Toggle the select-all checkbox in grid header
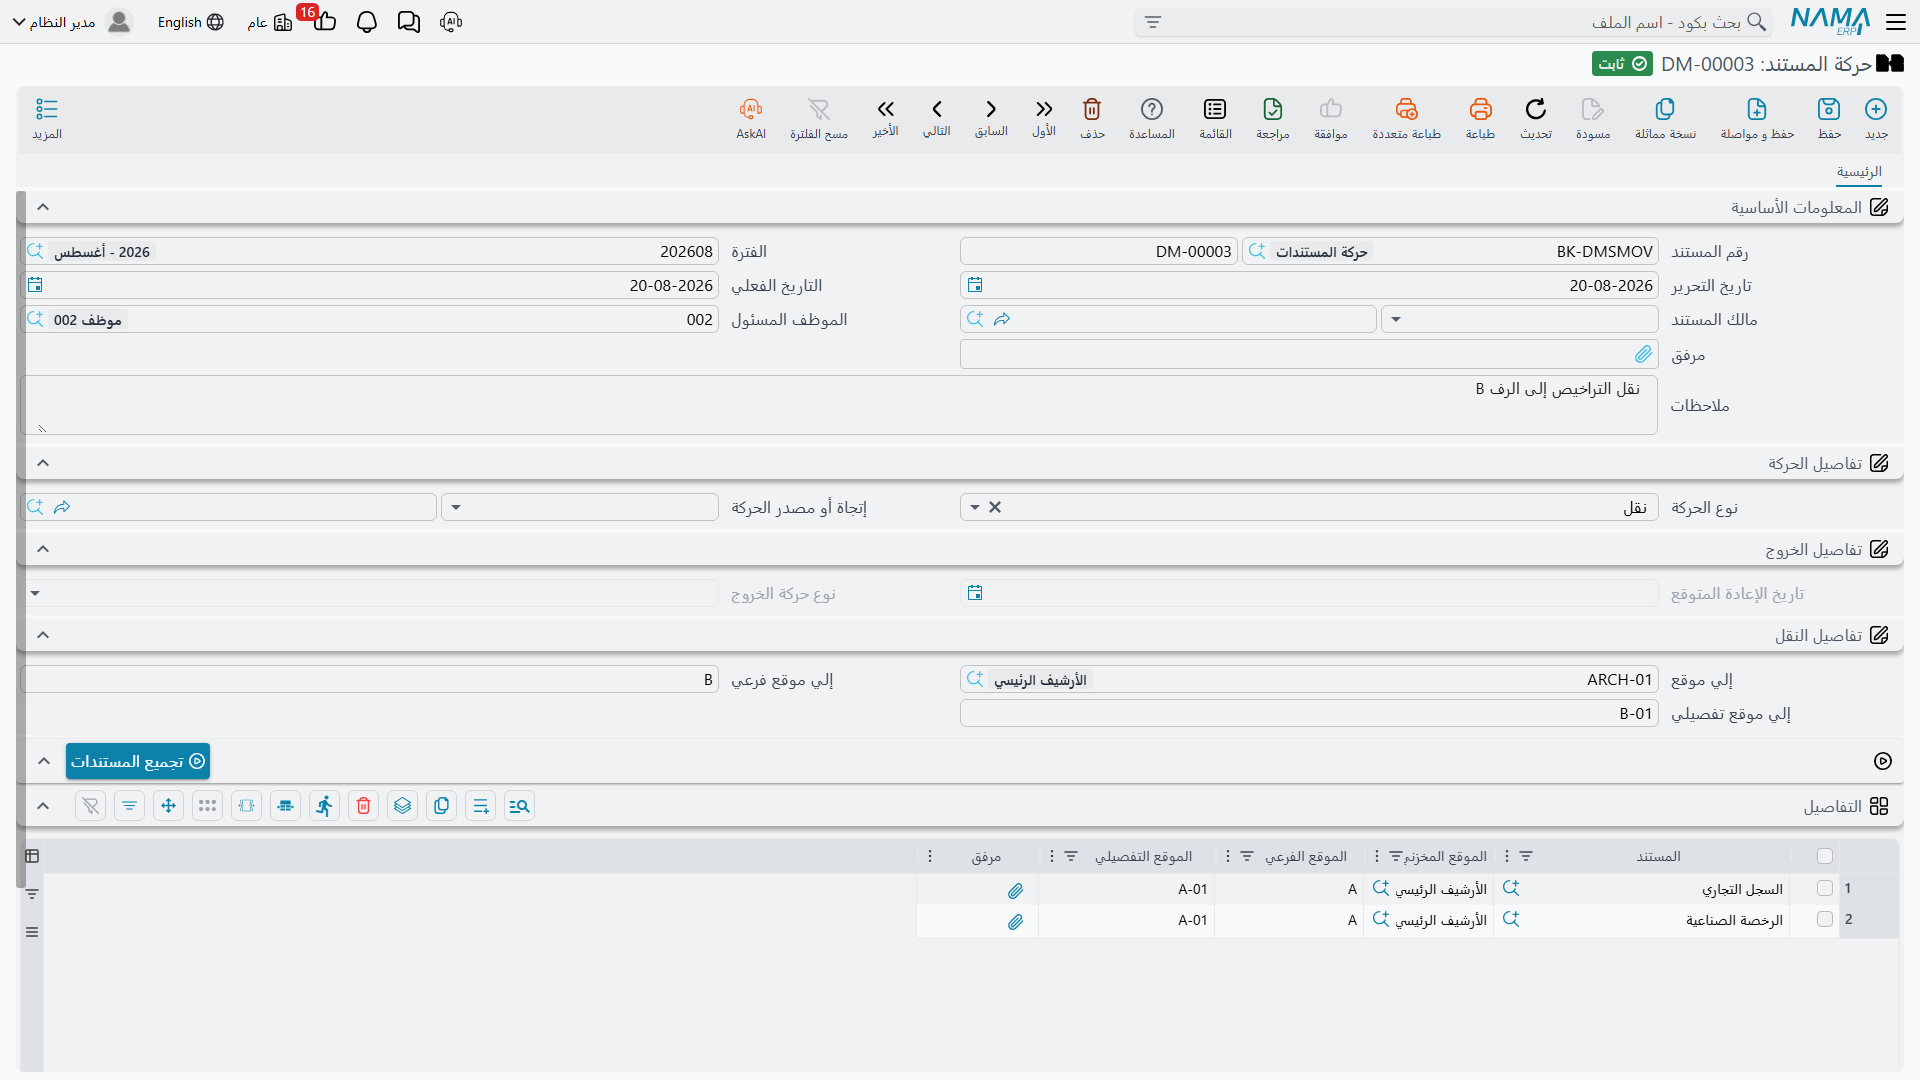This screenshot has height=1080, width=1920. pos(1825,856)
